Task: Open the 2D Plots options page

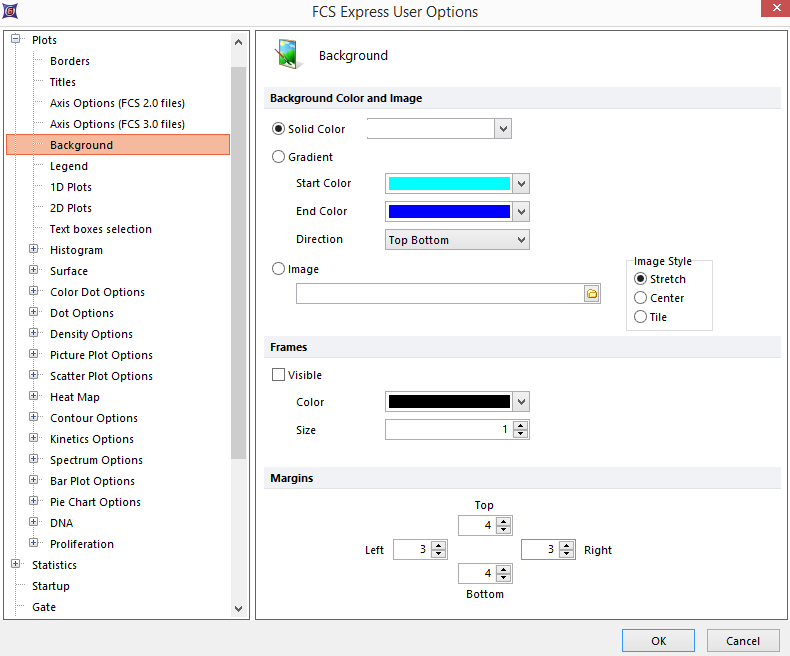Action: (71, 208)
